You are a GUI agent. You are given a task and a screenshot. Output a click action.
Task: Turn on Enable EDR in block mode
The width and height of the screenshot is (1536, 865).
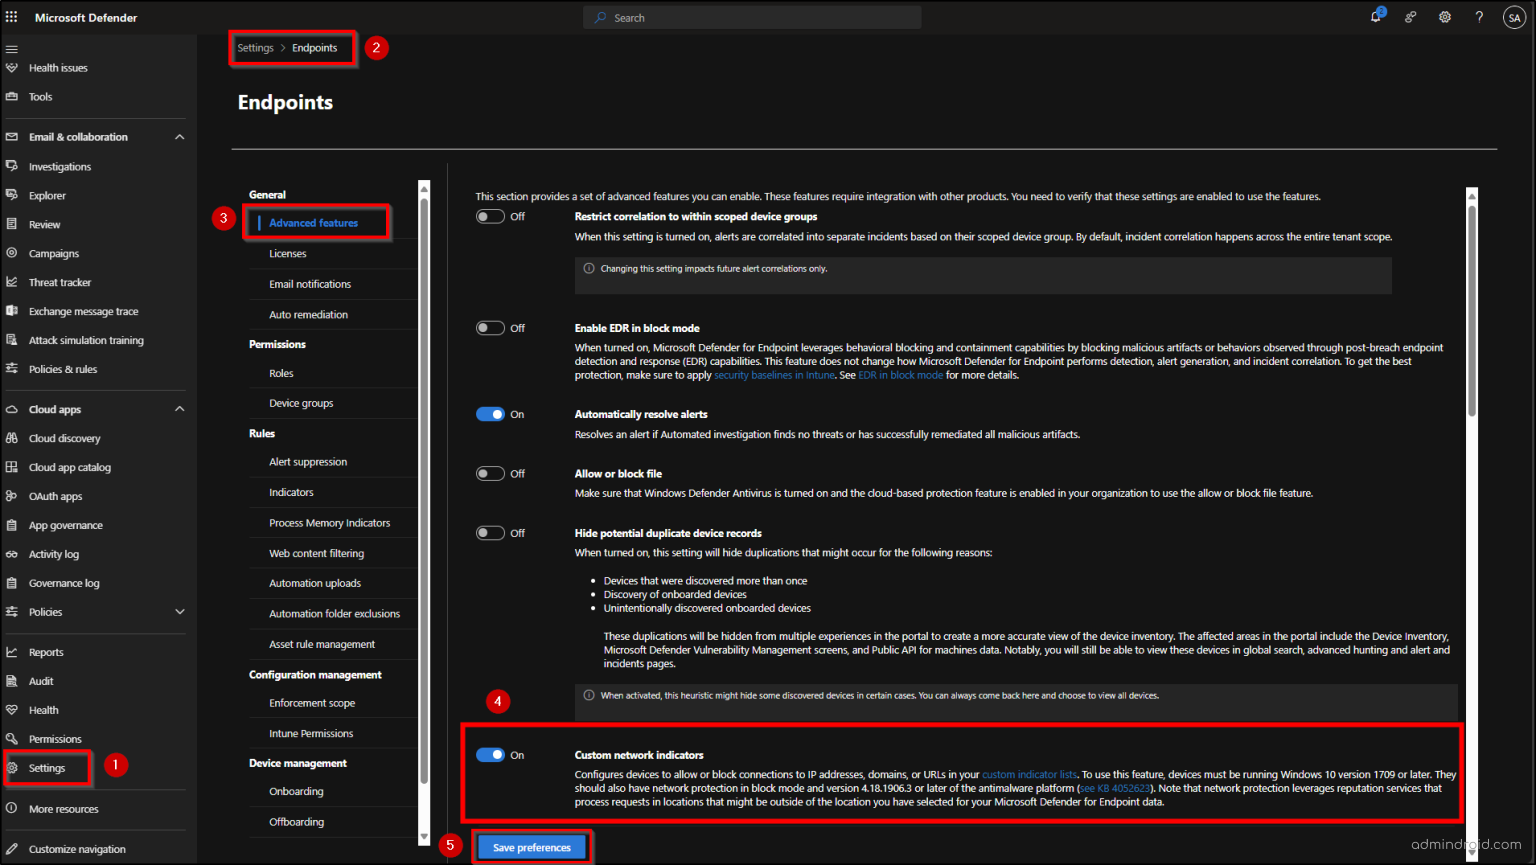click(490, 328)
